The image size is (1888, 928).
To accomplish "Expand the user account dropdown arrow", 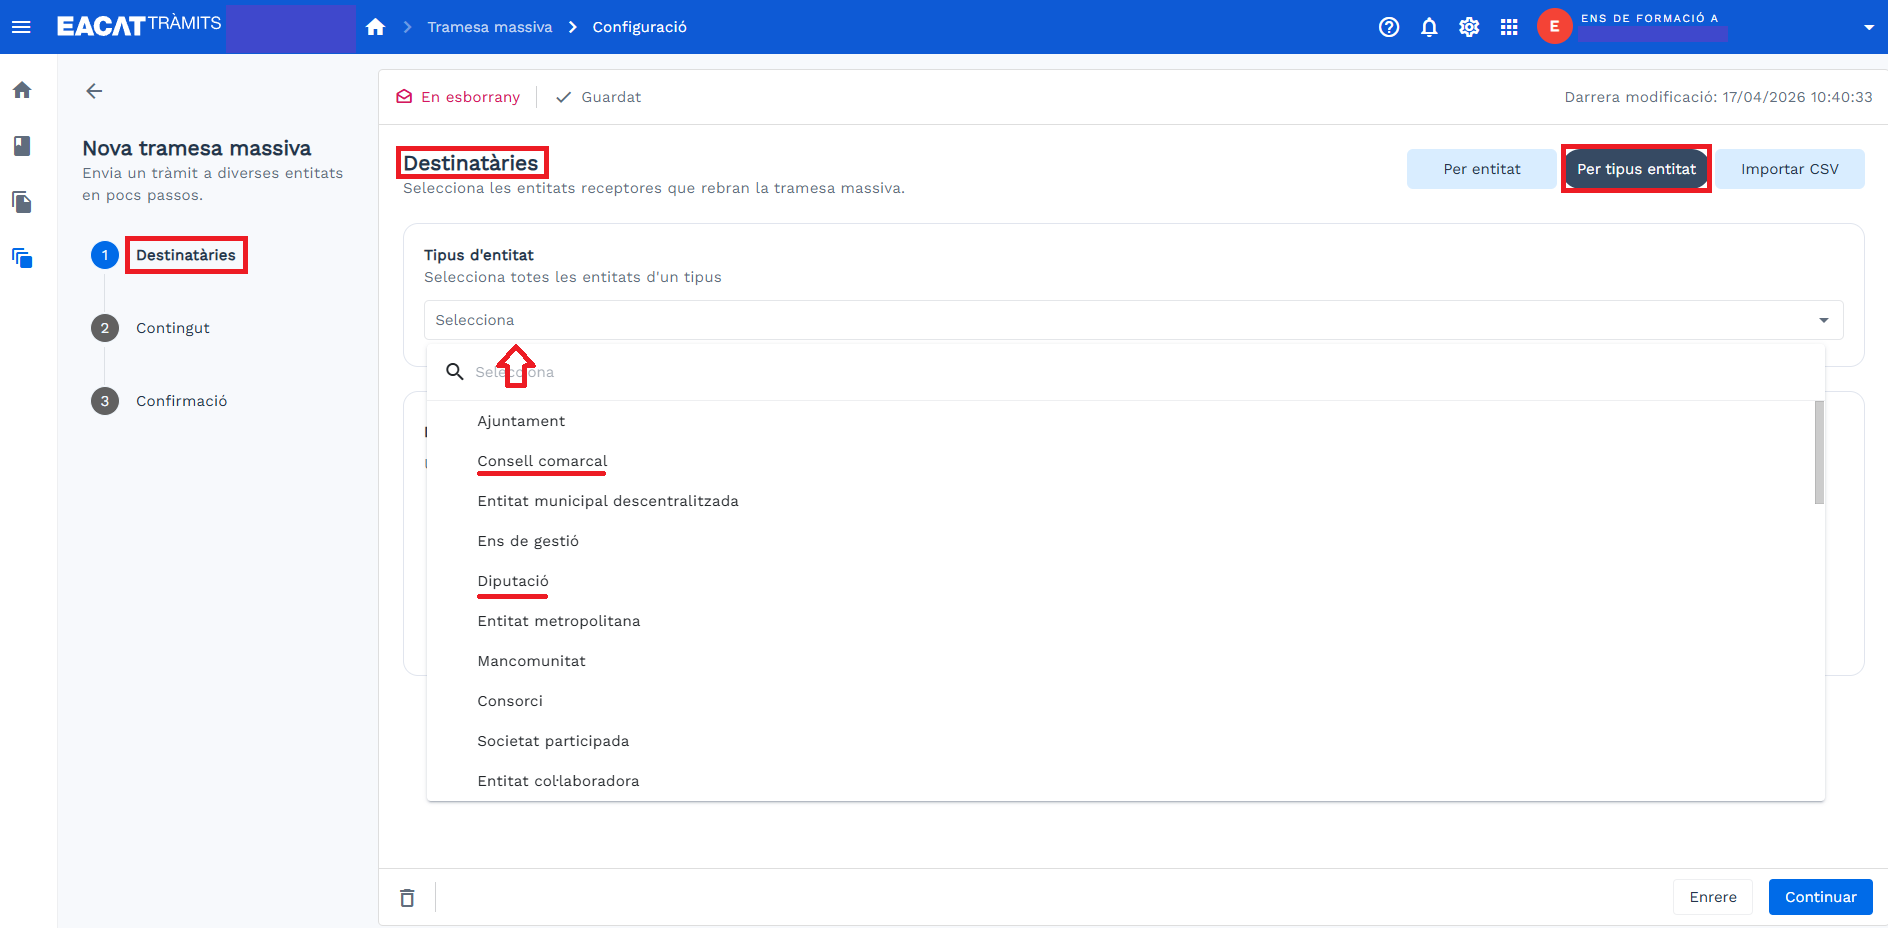I will 1868,27.
